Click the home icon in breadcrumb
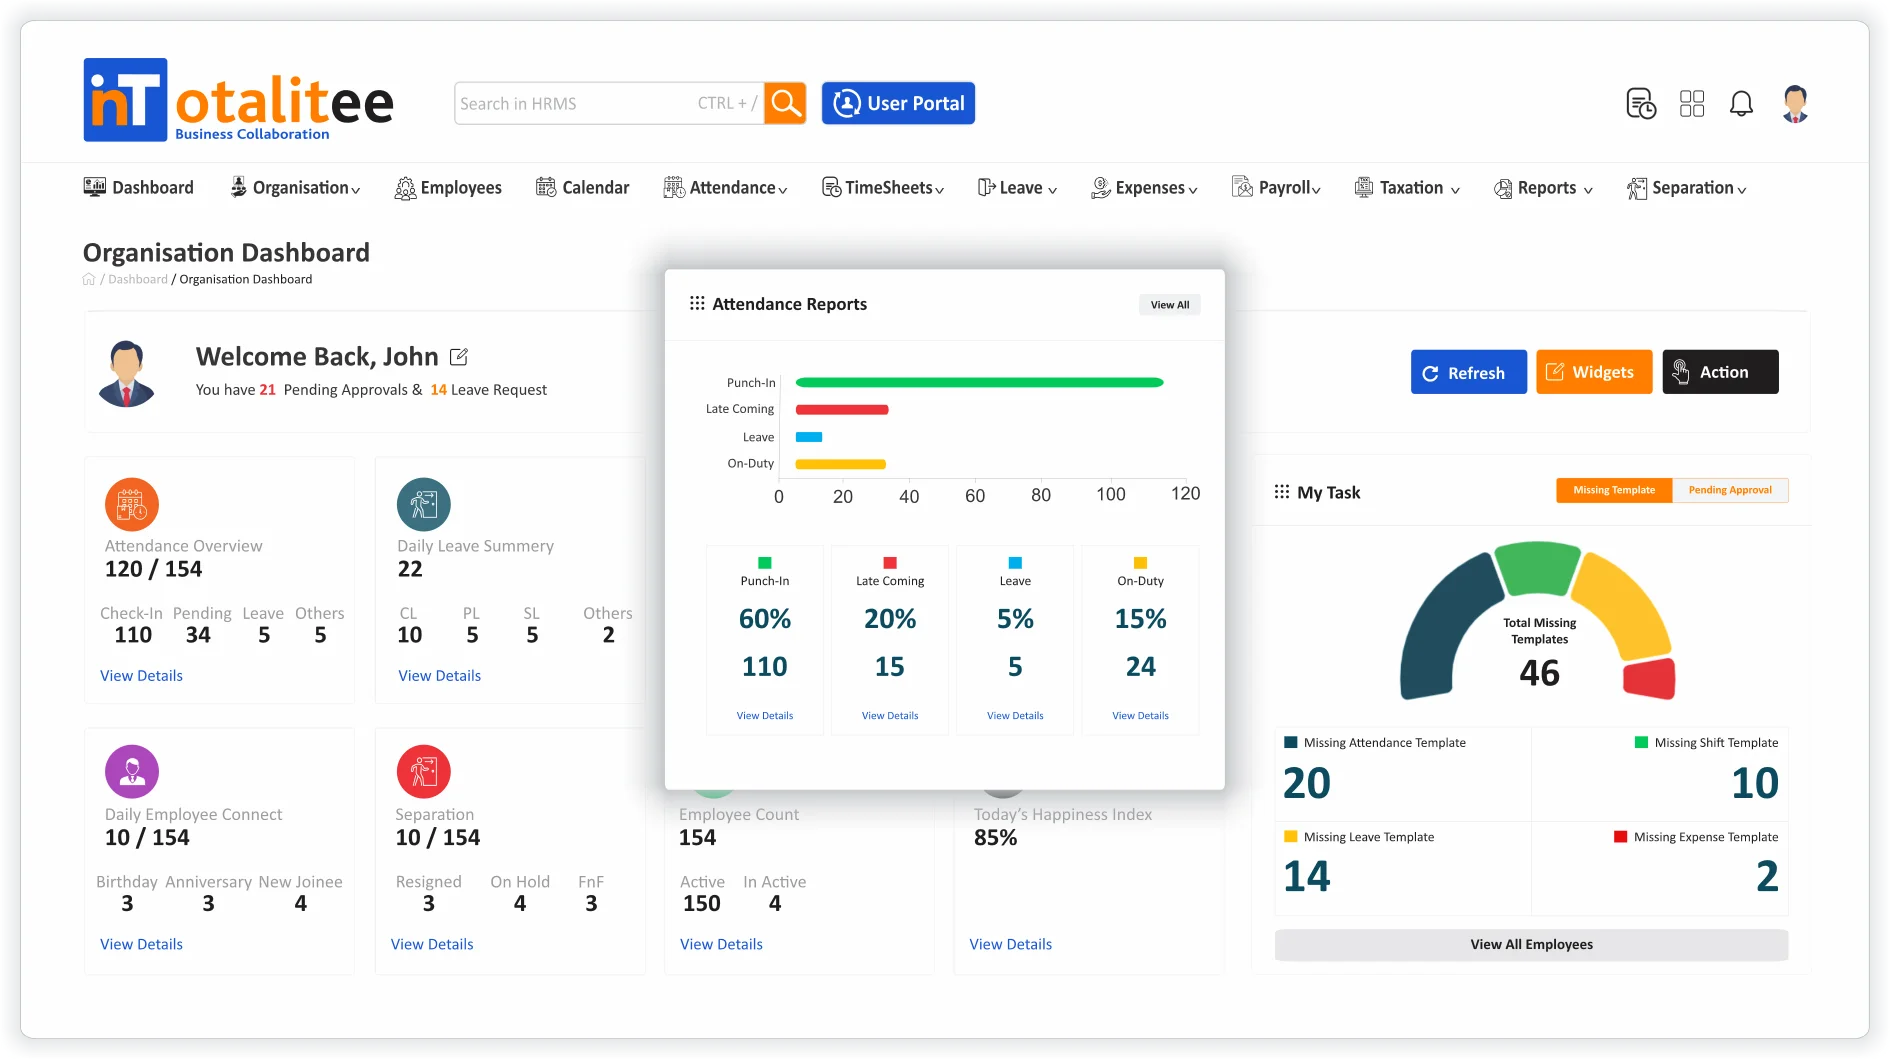Screen dimensions: 1890x1059 tap(89, 280)
